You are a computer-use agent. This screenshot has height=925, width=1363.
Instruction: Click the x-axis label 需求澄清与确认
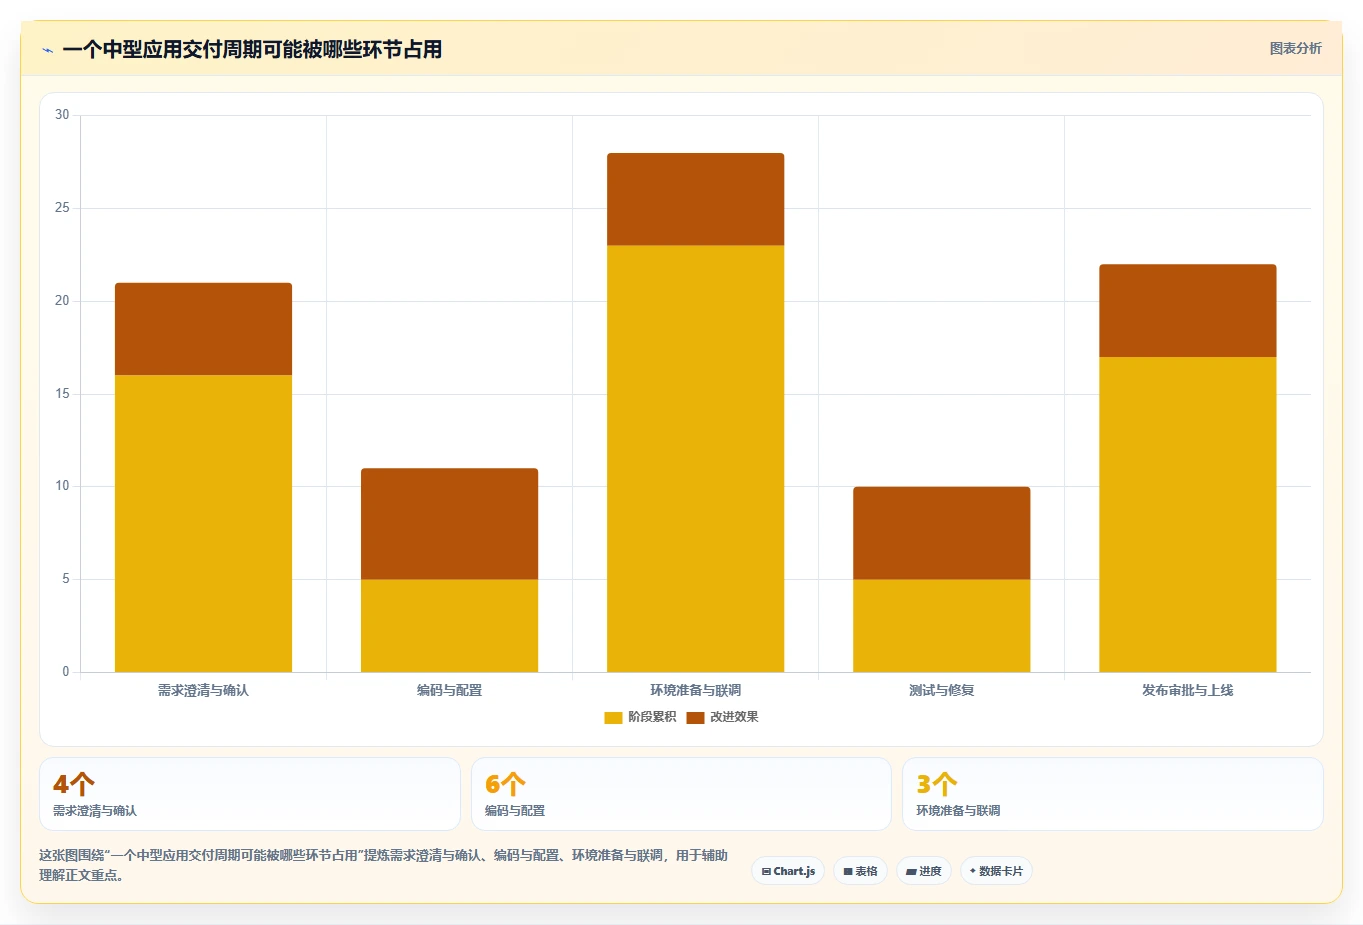203,690
